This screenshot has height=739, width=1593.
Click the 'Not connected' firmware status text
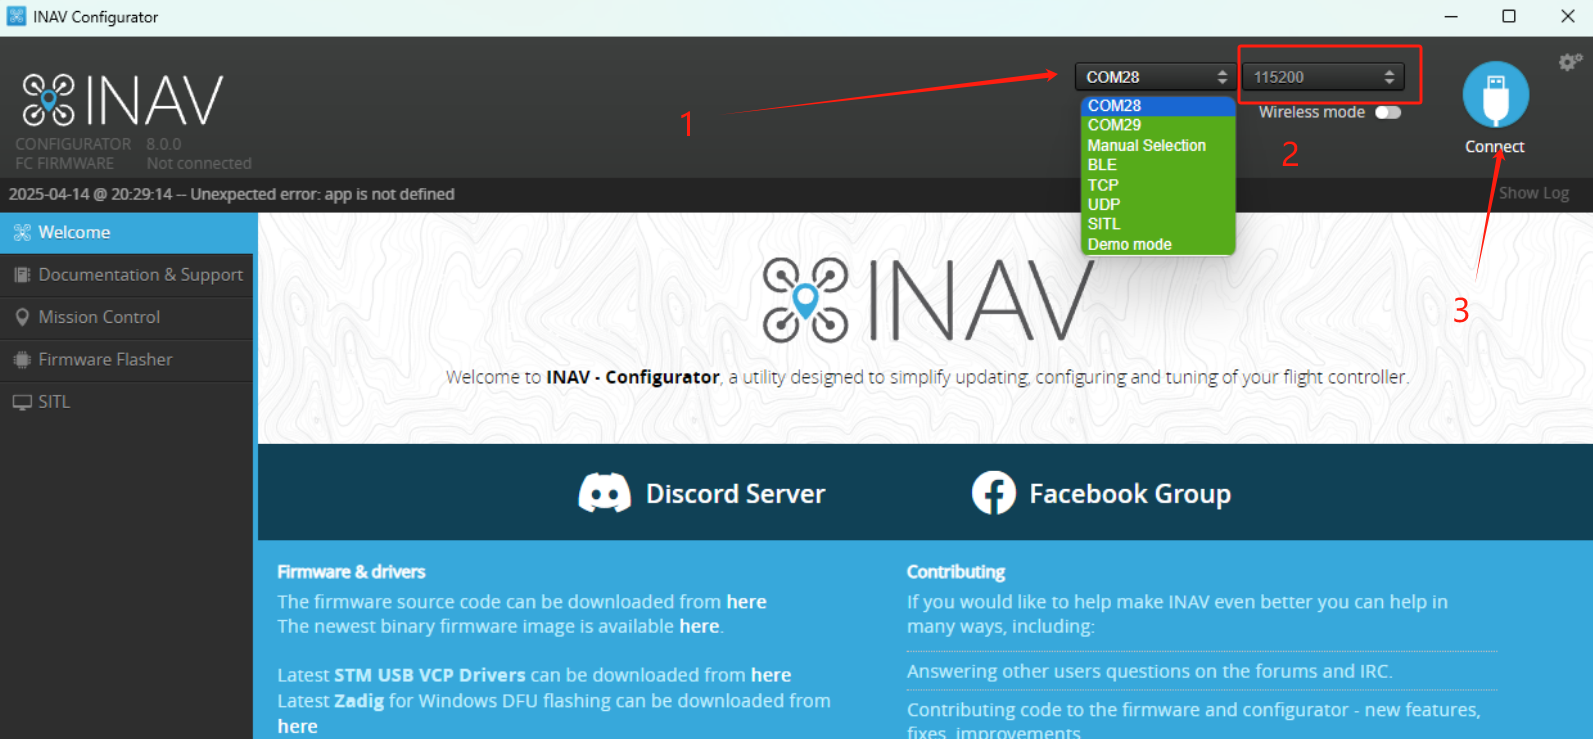coord(199,163)
